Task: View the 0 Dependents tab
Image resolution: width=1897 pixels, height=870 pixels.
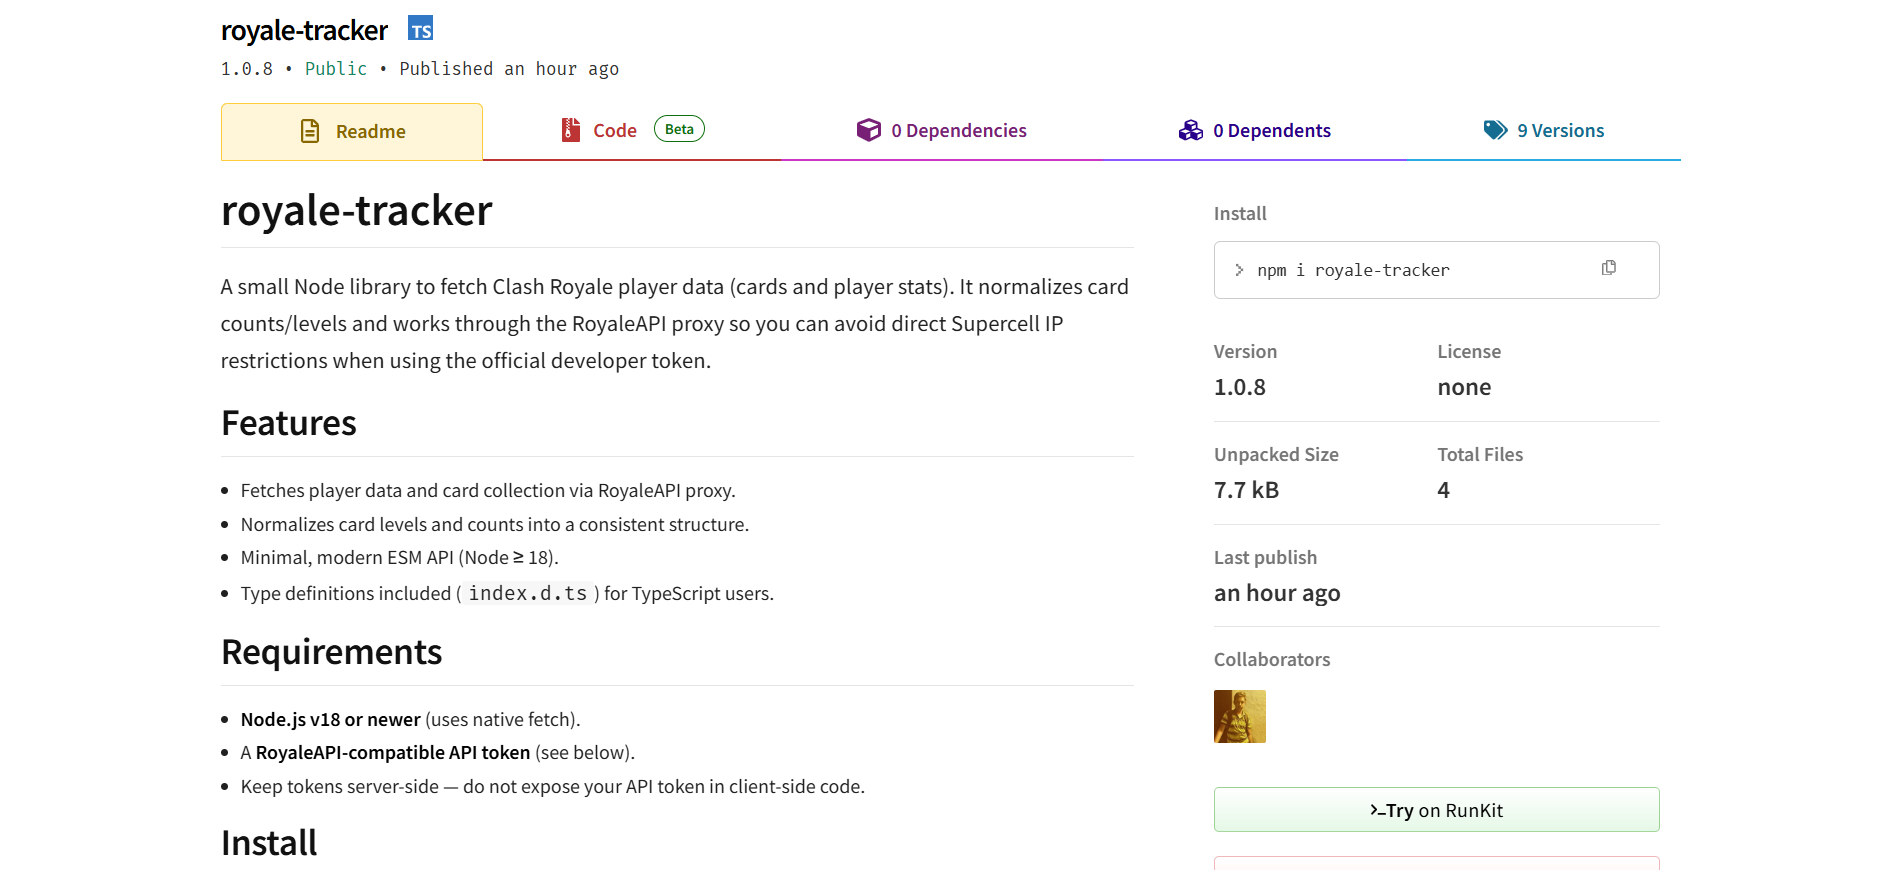Action: [x=1271, y=131]
